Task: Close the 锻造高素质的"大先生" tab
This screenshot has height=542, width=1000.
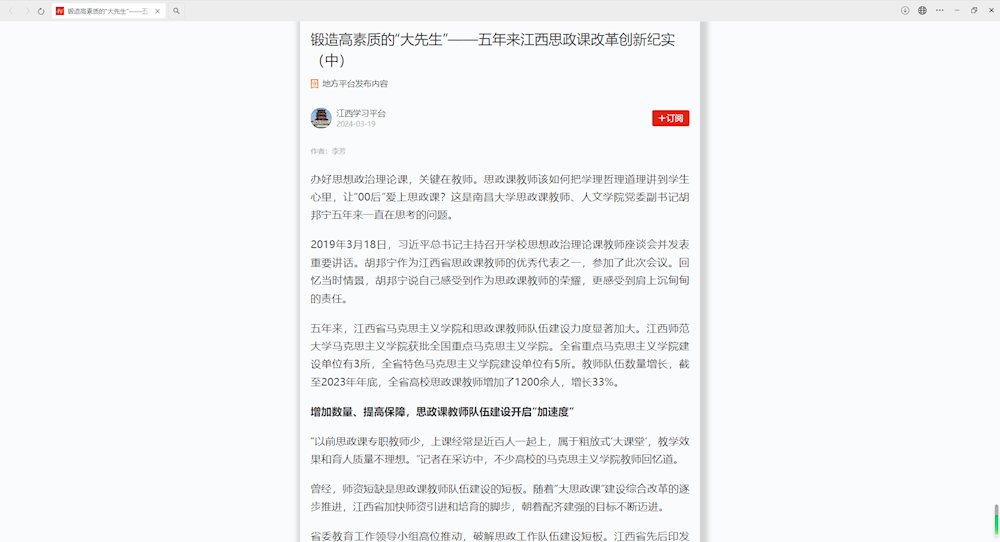Action: [158, 11]
